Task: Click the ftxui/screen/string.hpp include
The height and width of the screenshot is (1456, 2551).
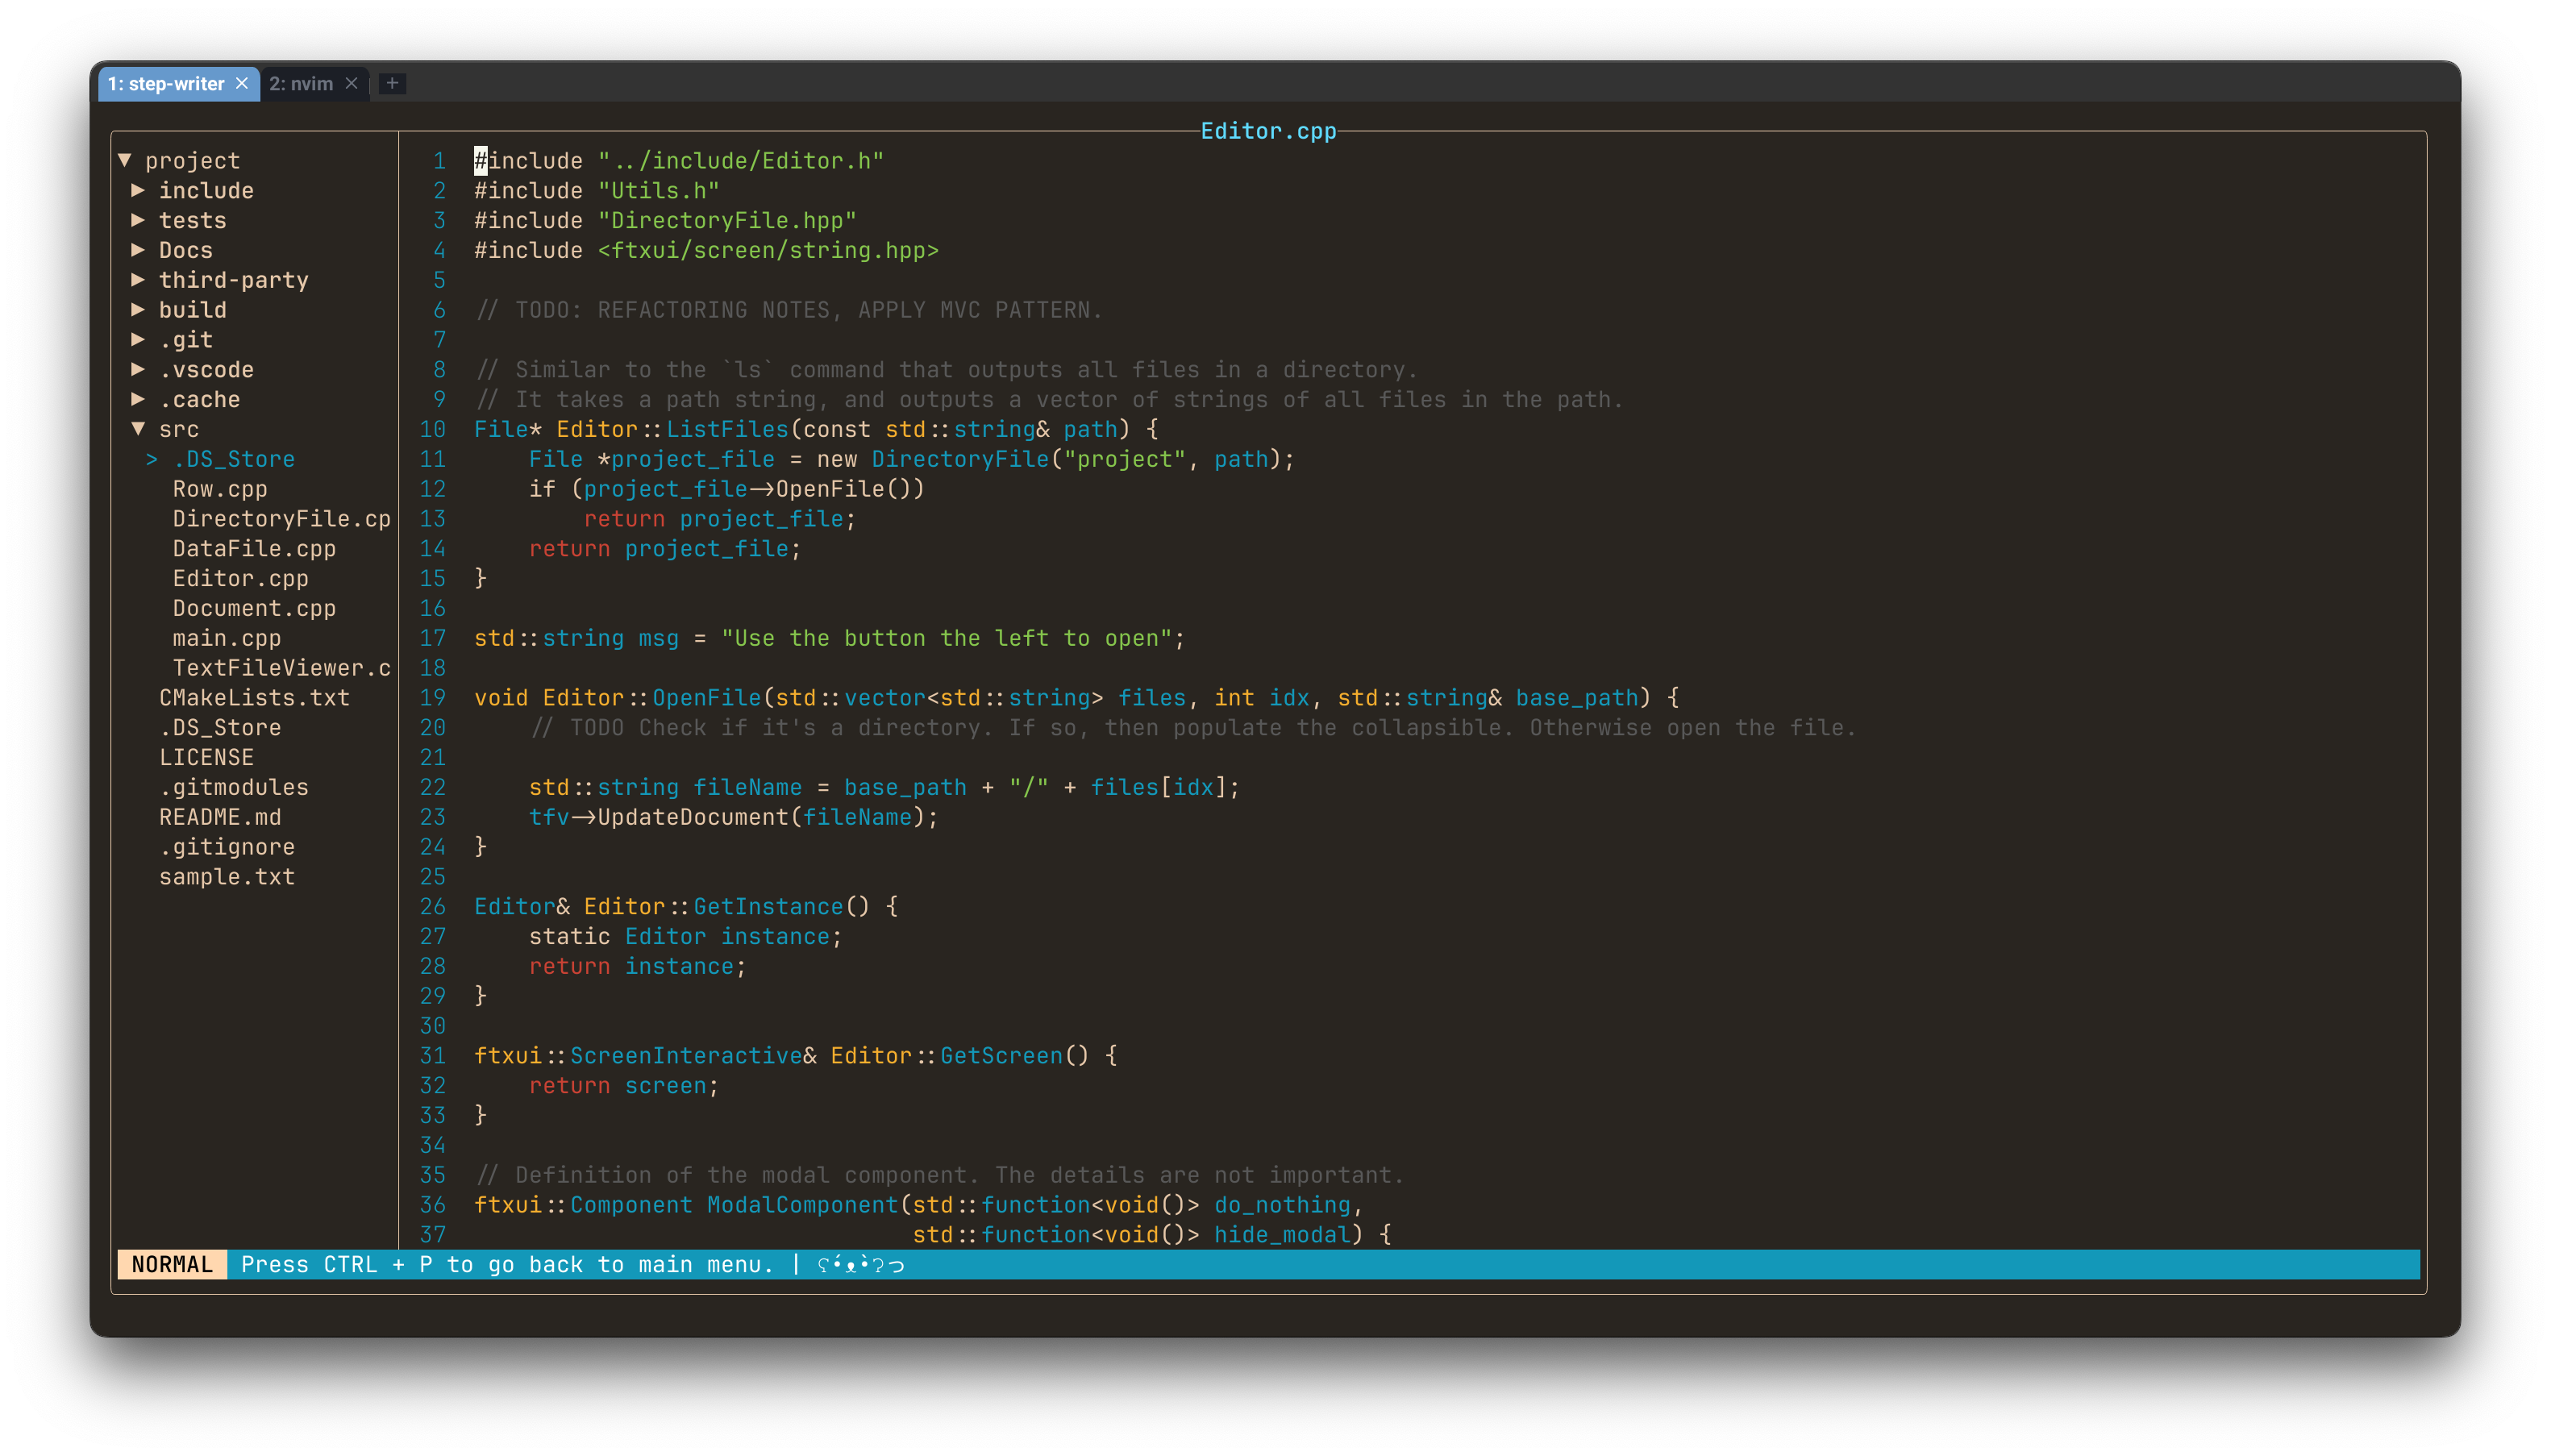Action: pos(768,250)
